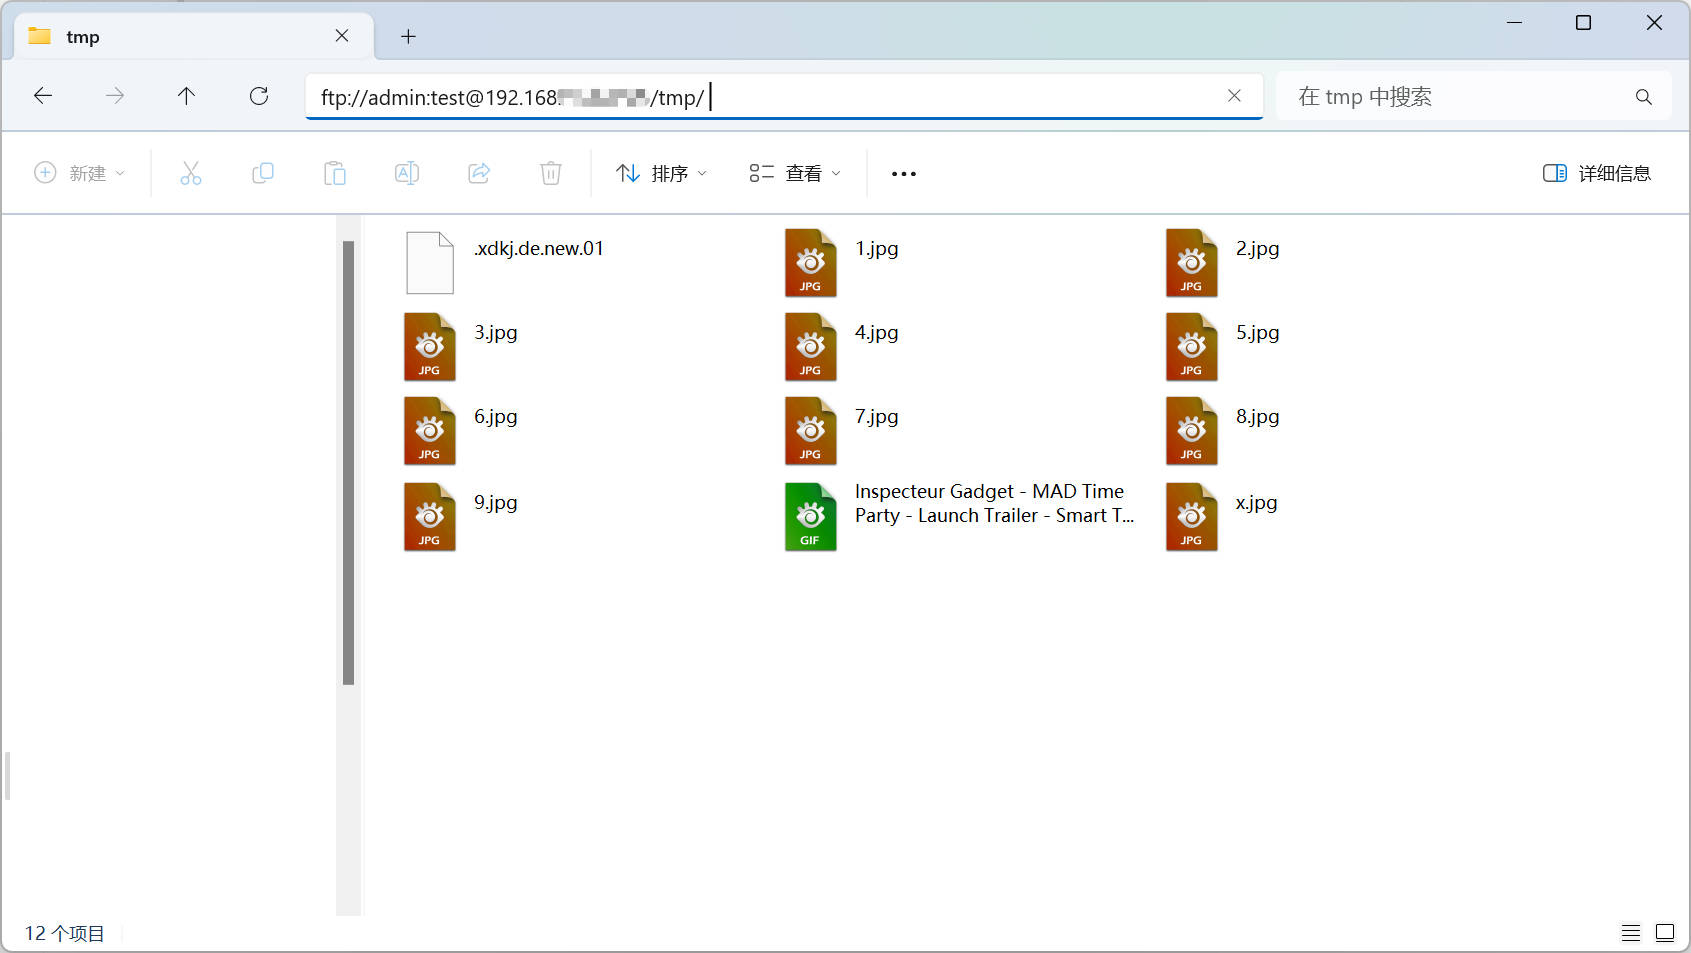Select the tmp tab
1691x953 pixels.
[180, 37]
